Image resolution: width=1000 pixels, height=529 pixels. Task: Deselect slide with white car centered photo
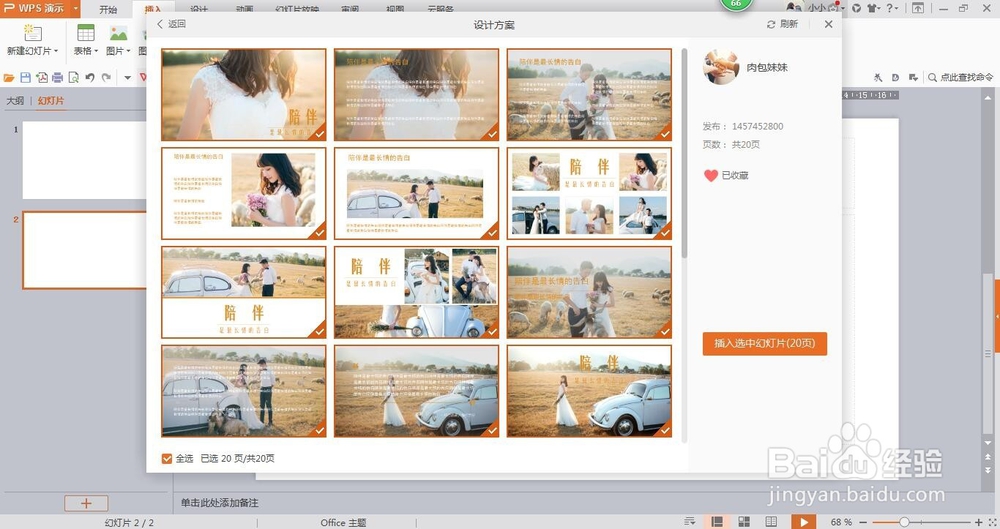coord(416,193)
